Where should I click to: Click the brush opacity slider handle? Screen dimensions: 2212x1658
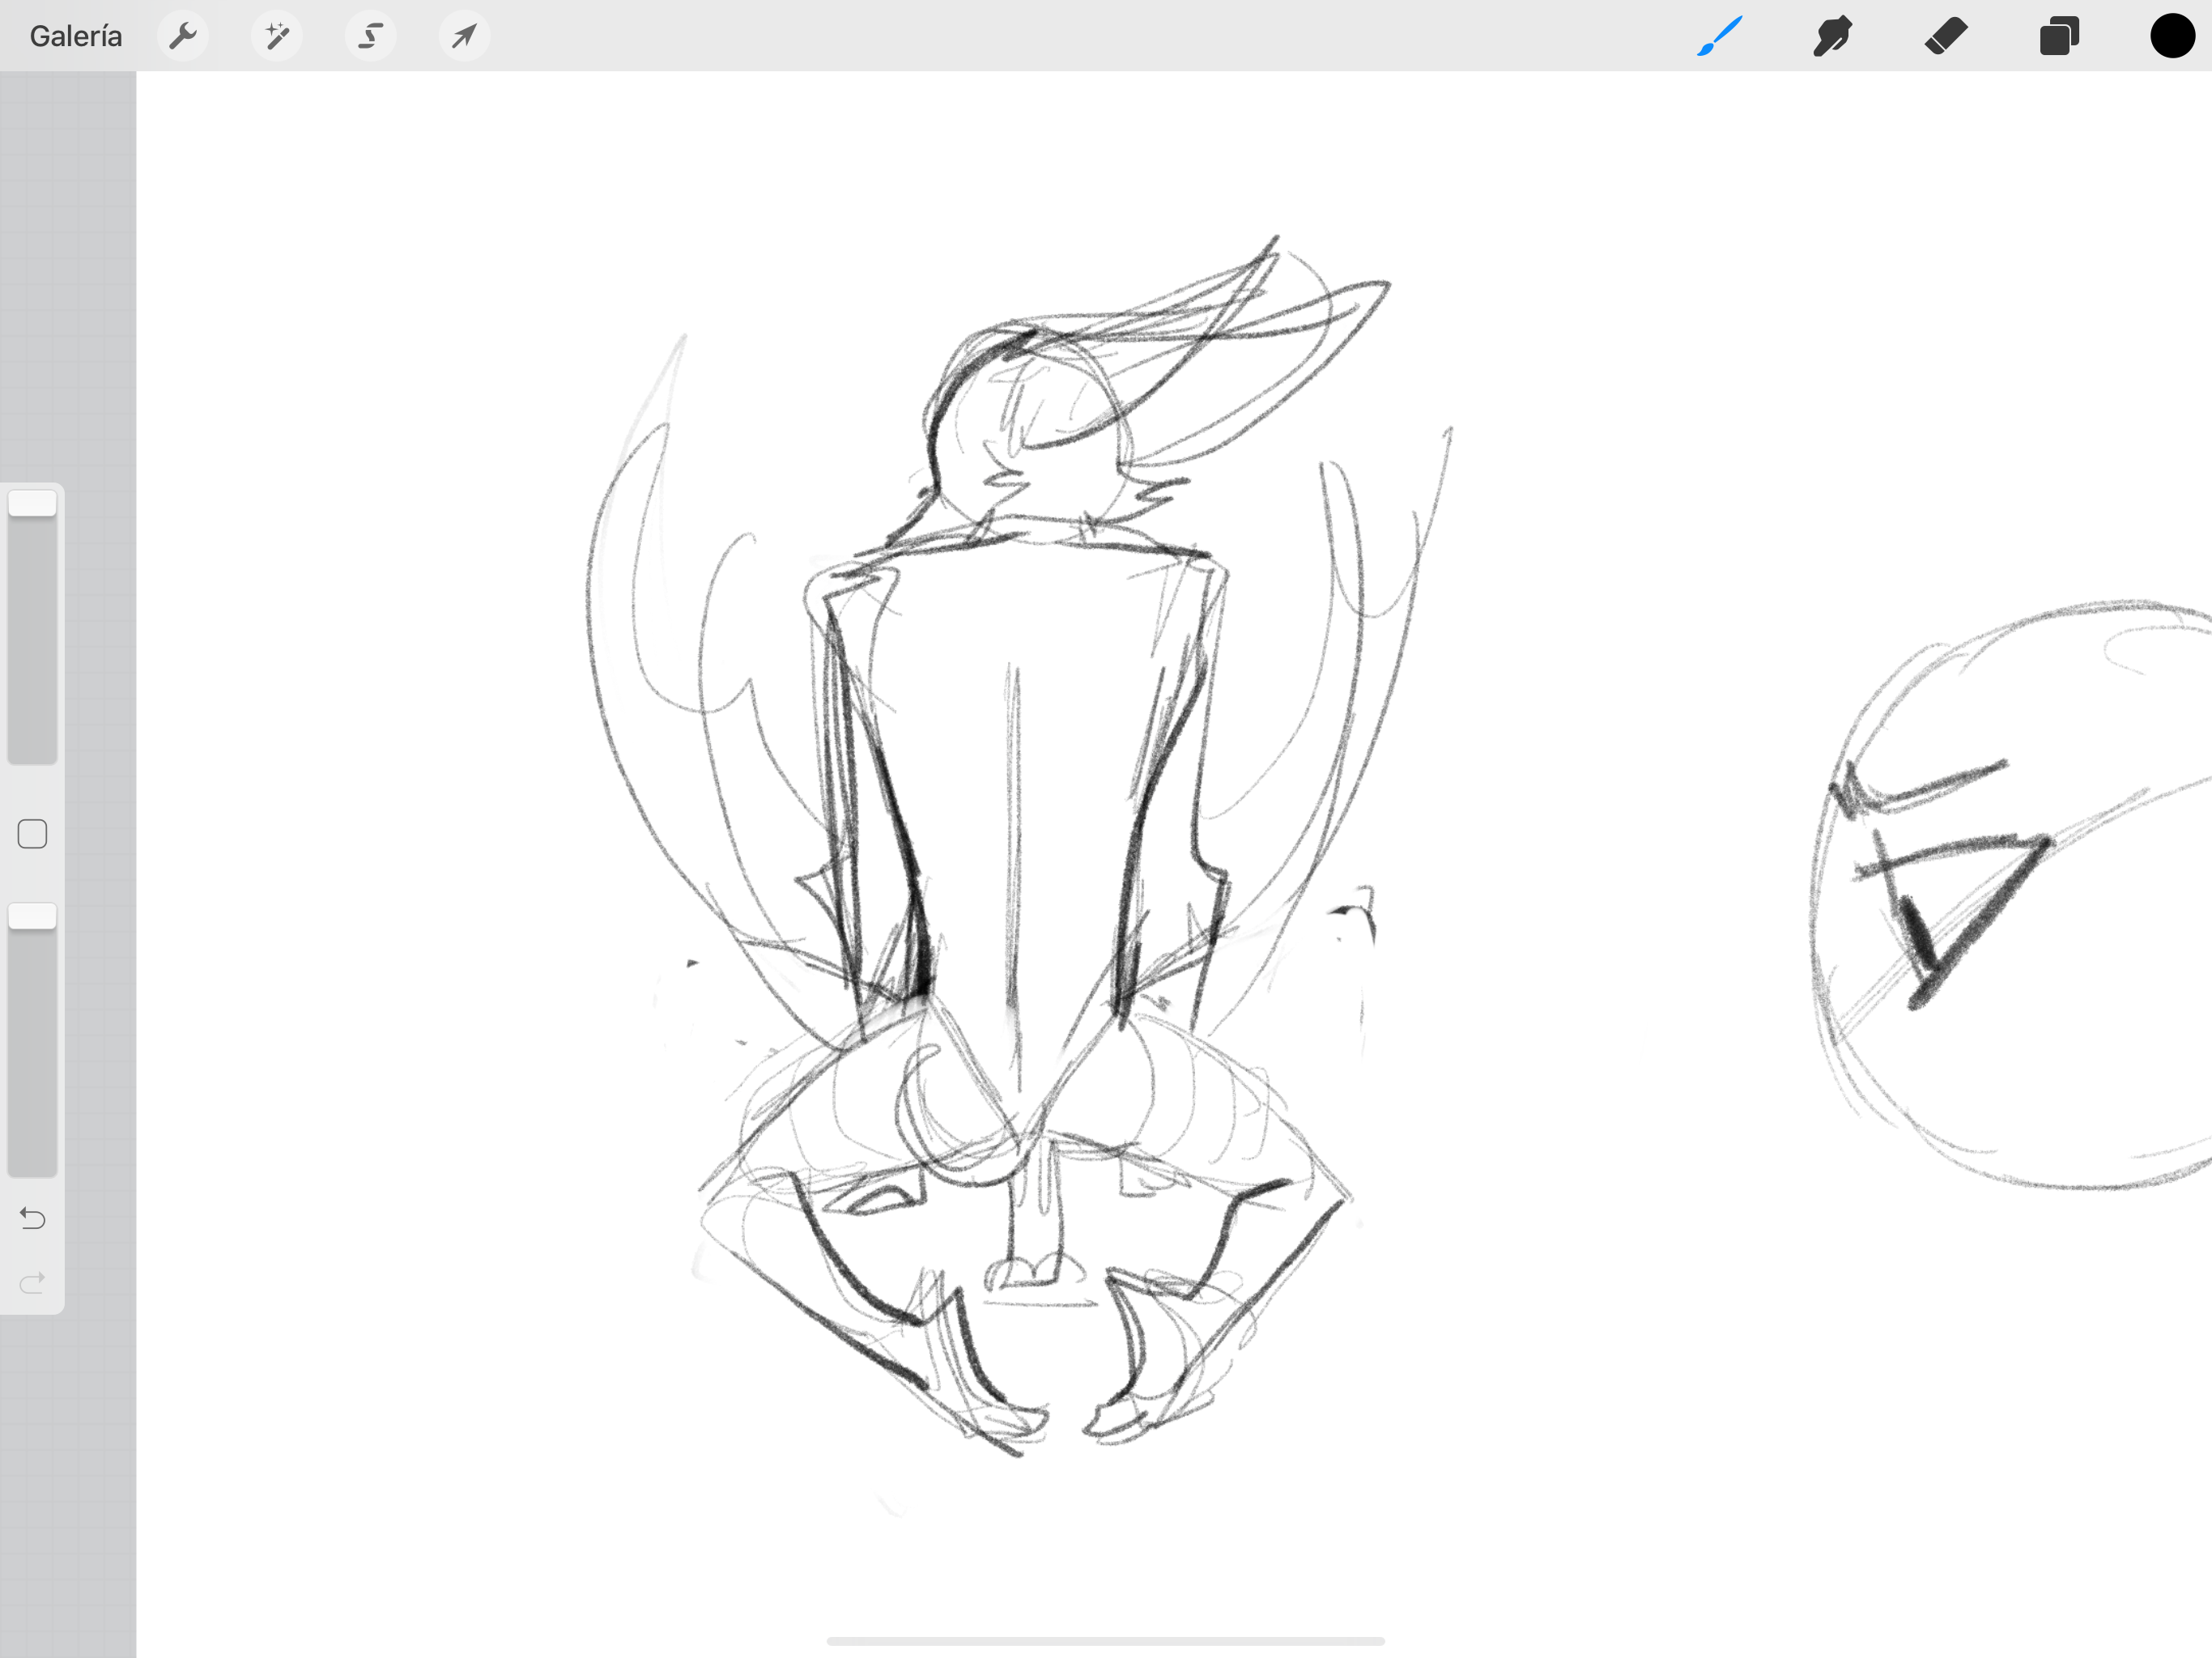click(32, 916)
